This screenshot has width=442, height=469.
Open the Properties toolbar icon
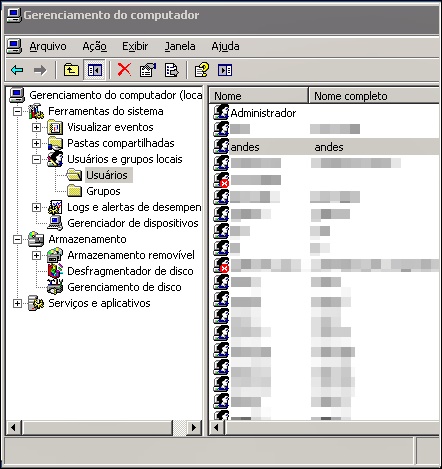click(x=148, y=70)
